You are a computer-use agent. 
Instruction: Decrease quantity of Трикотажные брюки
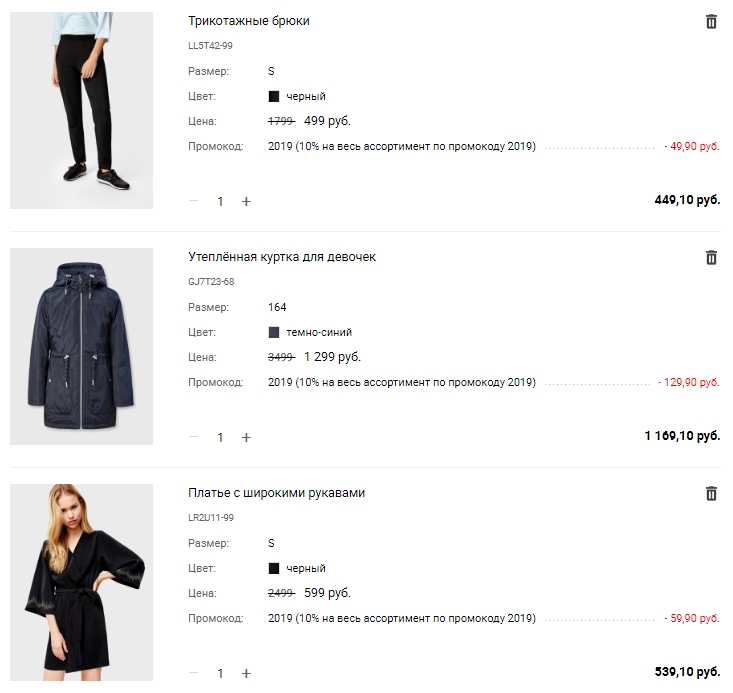coord(194,201)
